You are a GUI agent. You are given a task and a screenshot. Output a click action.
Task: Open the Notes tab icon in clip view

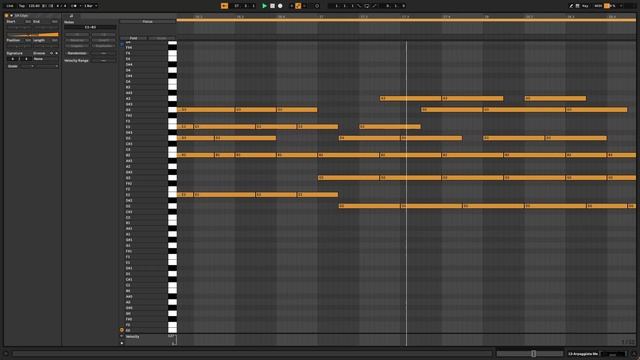(x=71, y=16)
